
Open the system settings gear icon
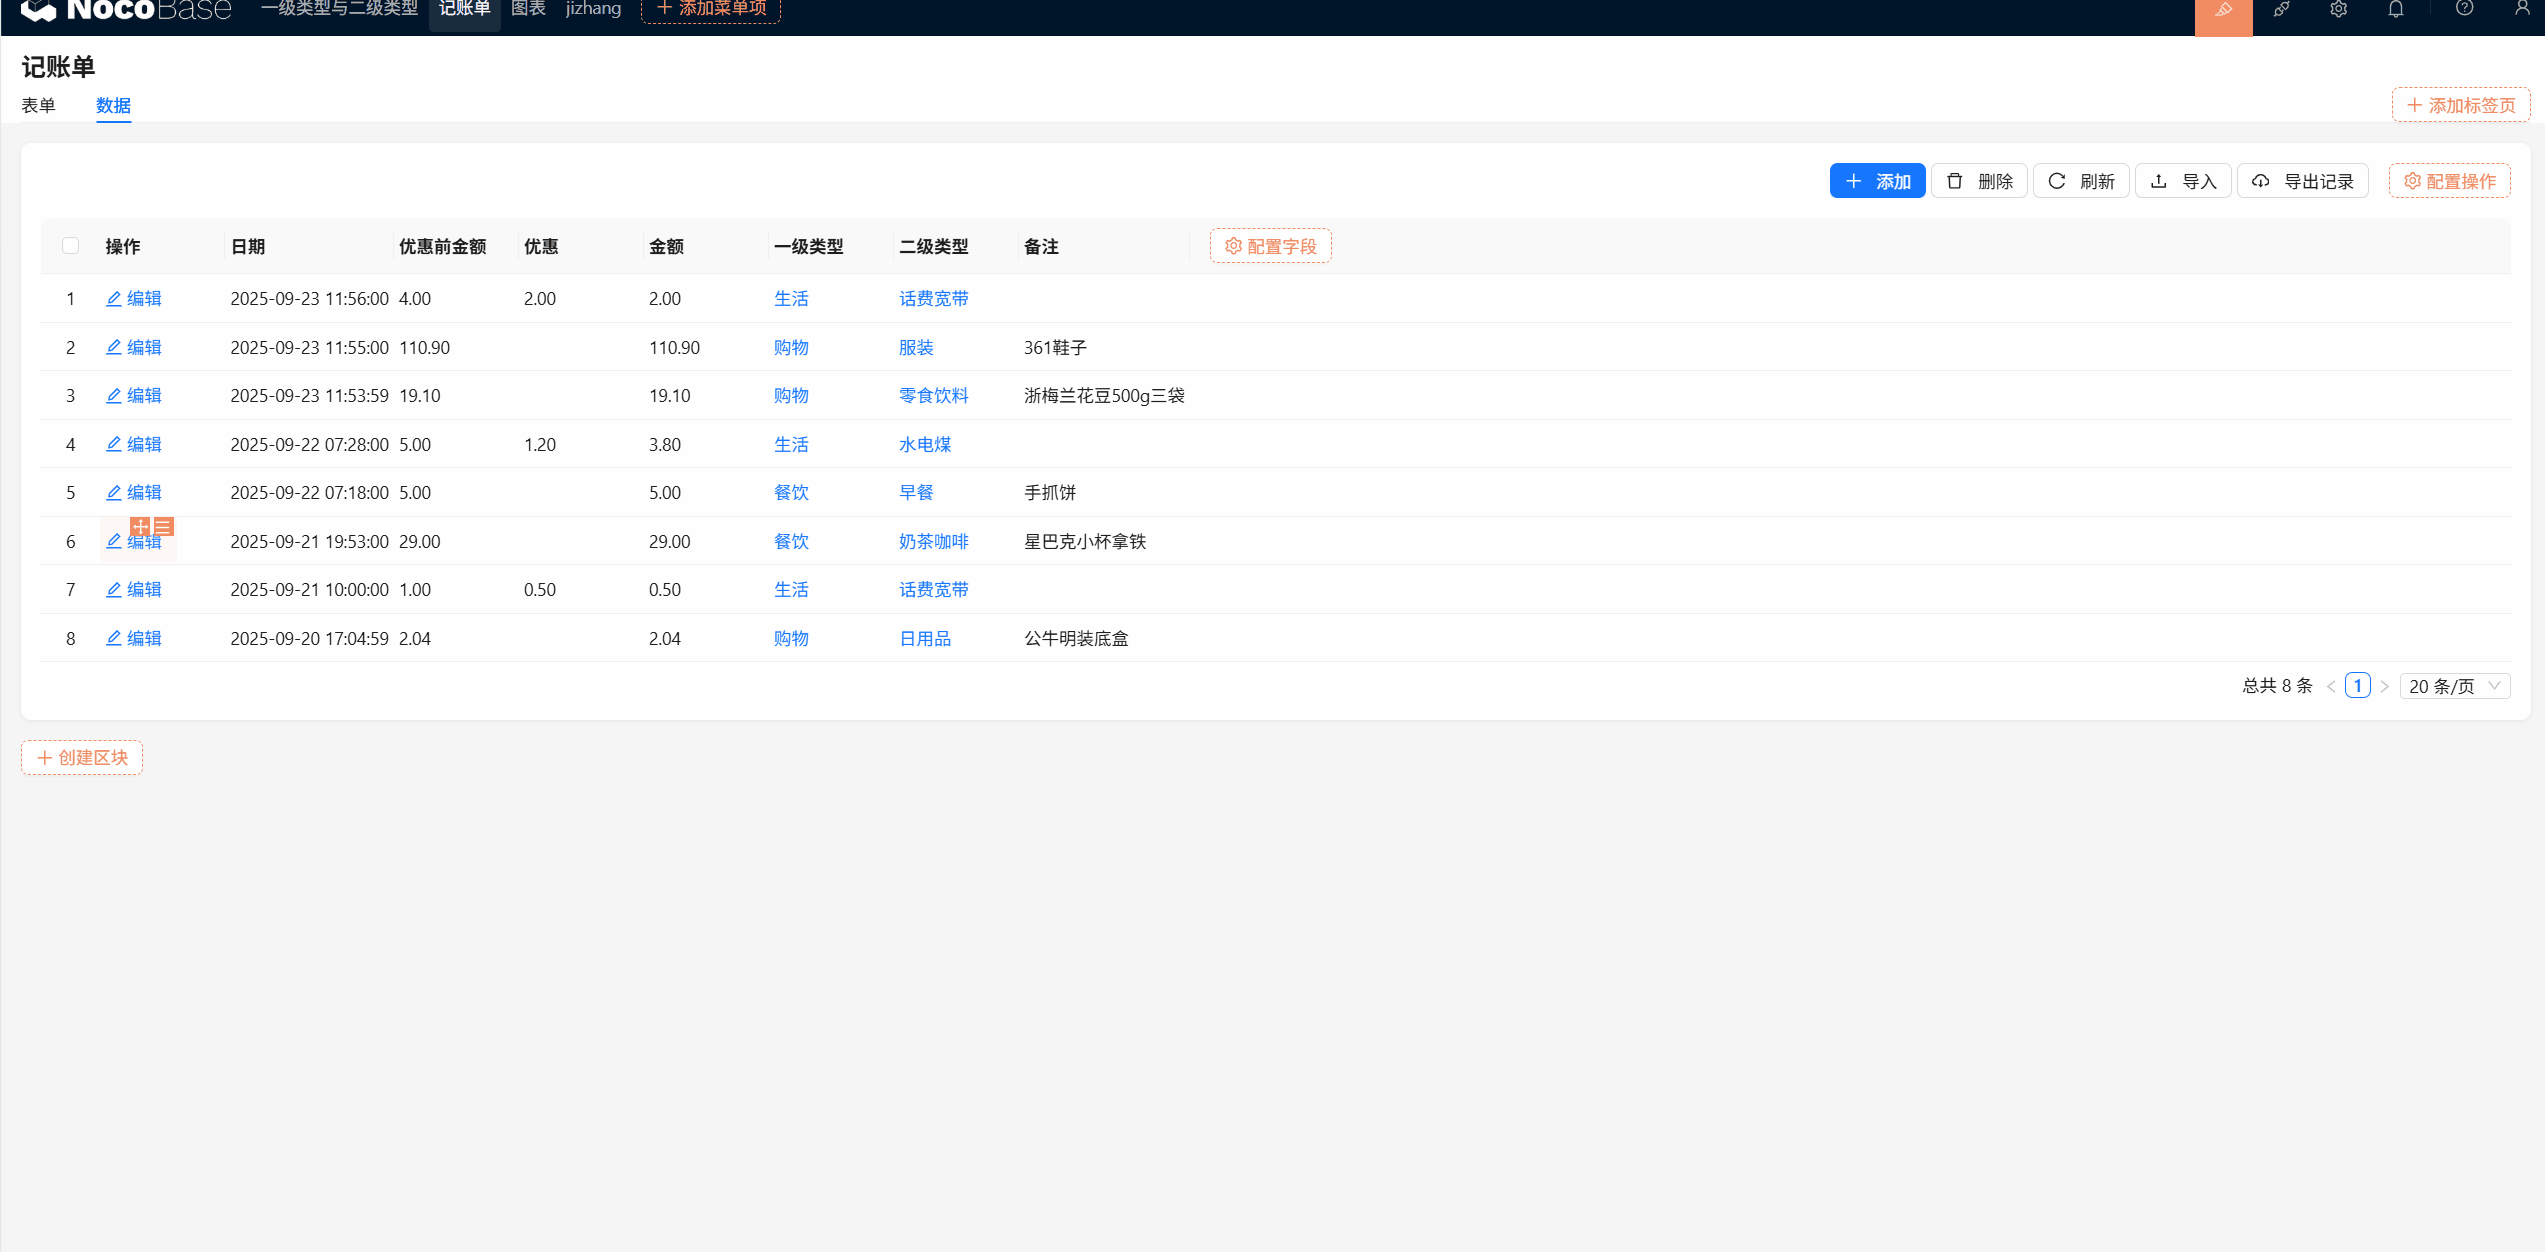pos(2338,10)
